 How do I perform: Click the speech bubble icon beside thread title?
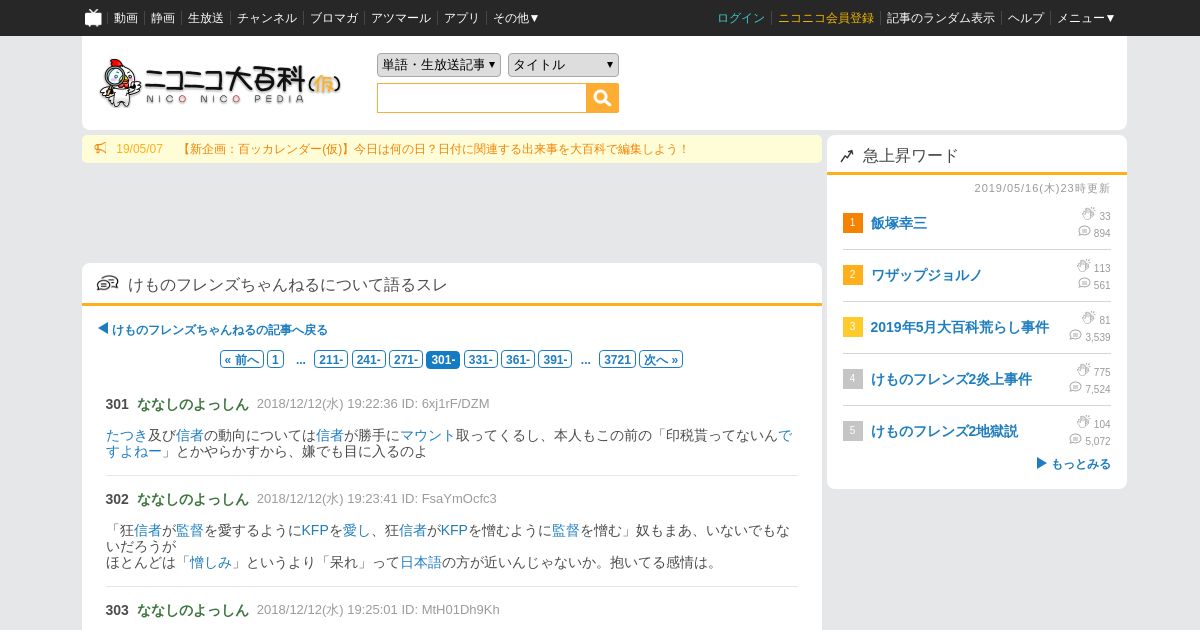108,284
